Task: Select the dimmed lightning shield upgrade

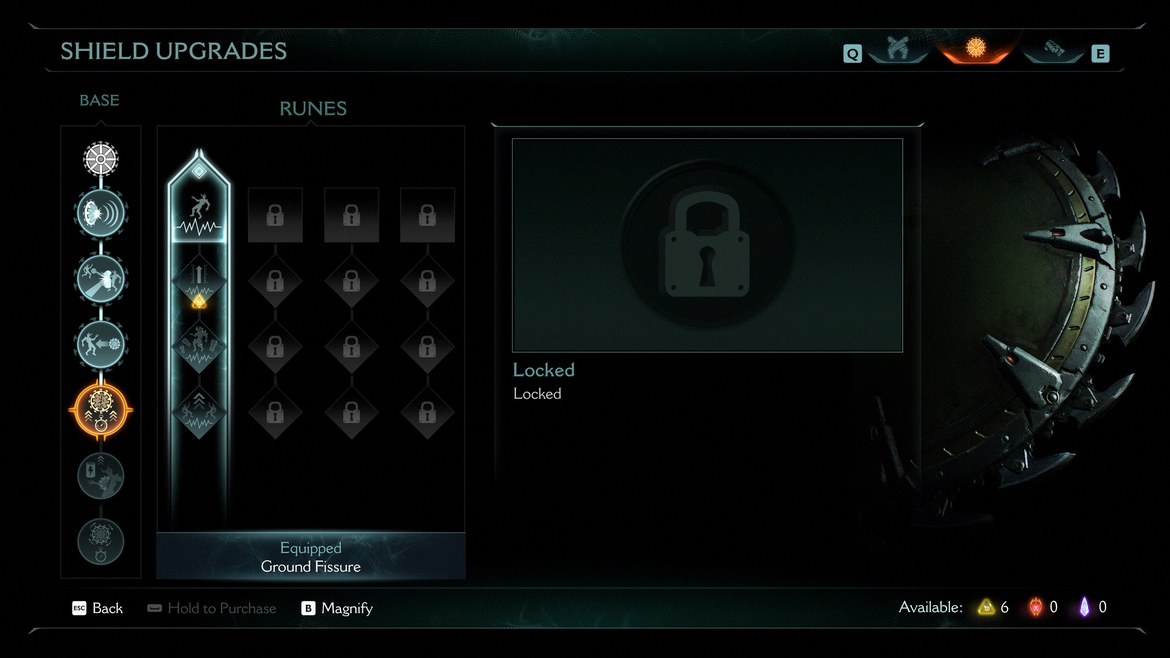Action: 101,475
